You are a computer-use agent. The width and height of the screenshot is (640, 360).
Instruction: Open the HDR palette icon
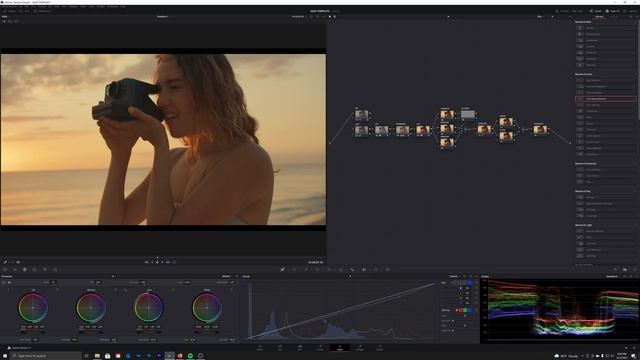point(35,269)
